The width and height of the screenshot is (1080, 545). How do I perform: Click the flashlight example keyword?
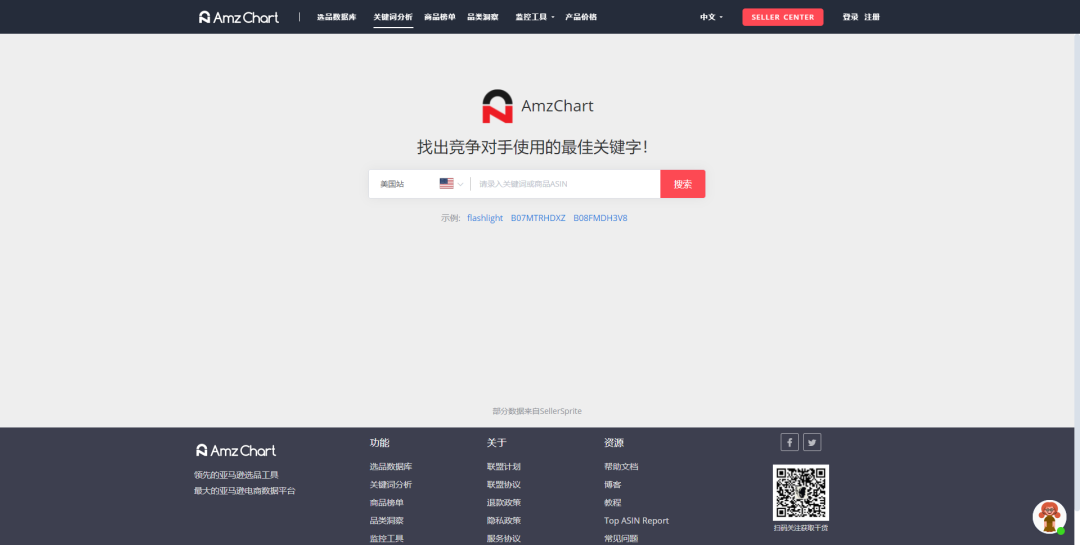[485, 218]
